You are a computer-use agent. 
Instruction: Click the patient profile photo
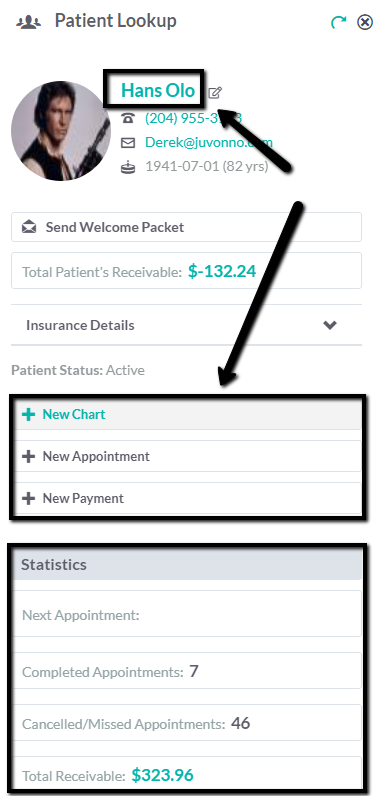point(61,131)
